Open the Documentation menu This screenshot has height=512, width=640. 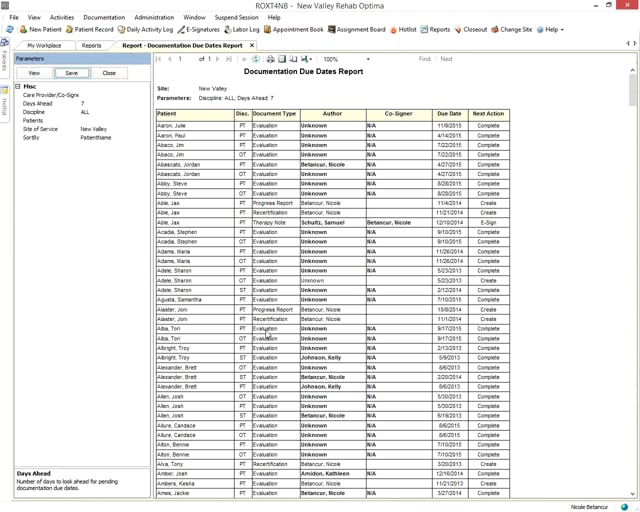pyautogui.click(x=104, y=18)
